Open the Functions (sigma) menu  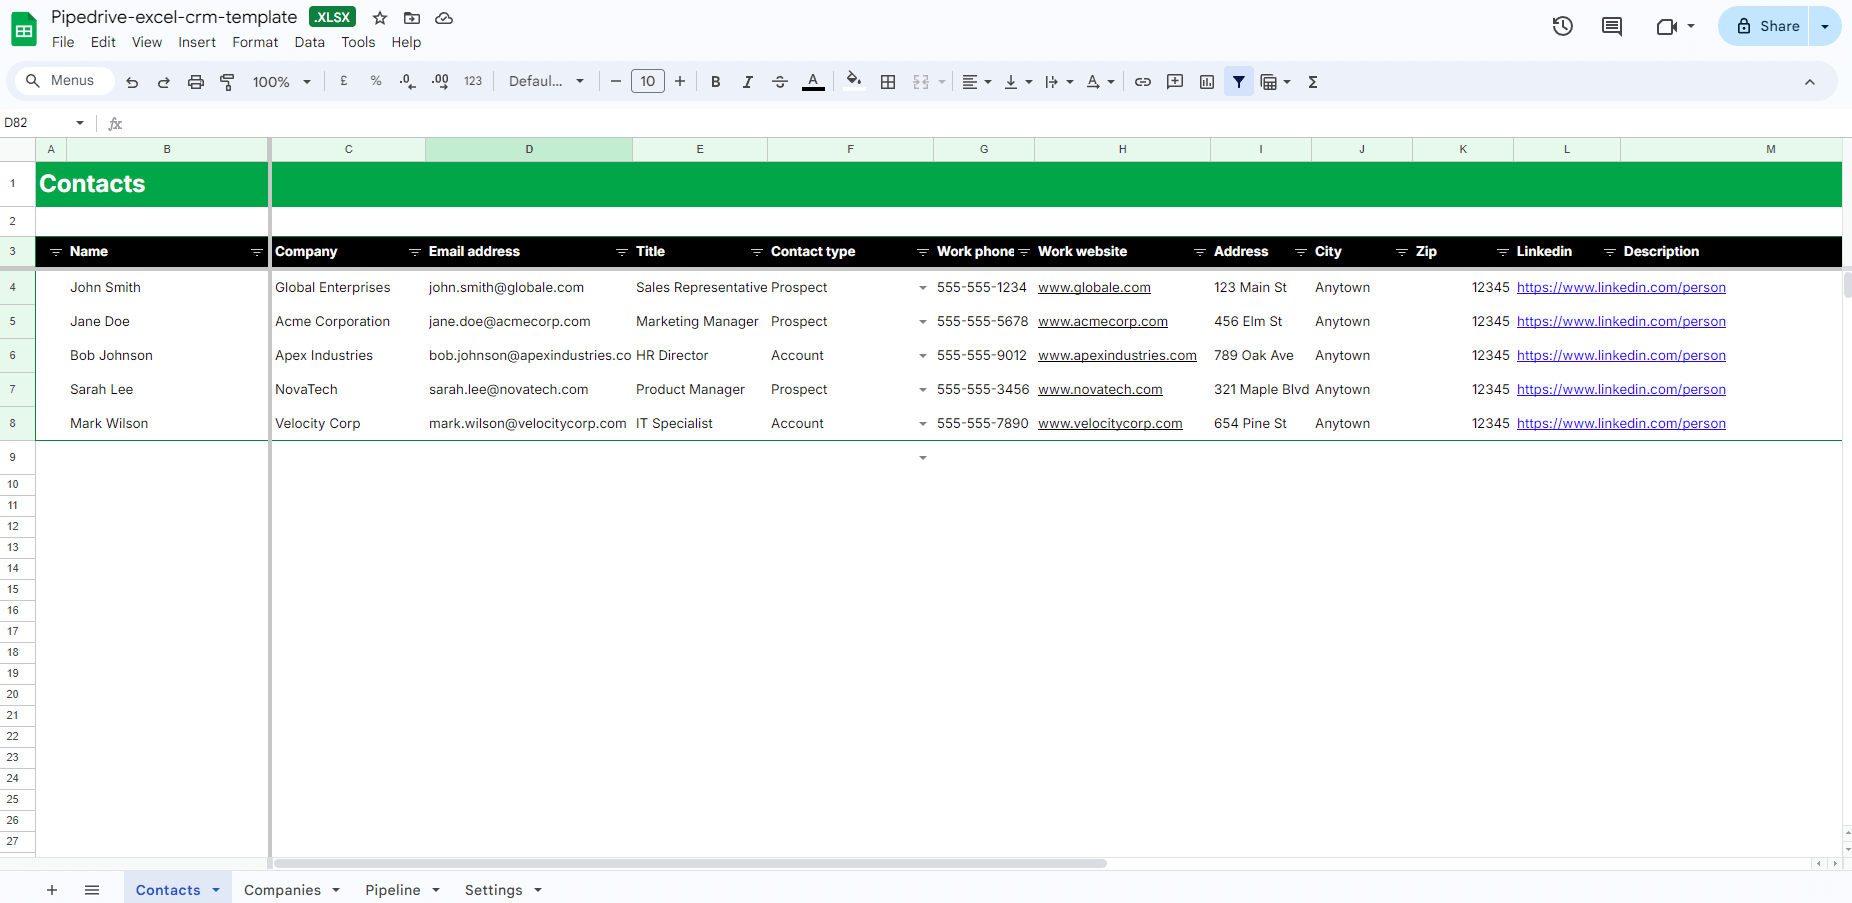(x=1312, y=81)
